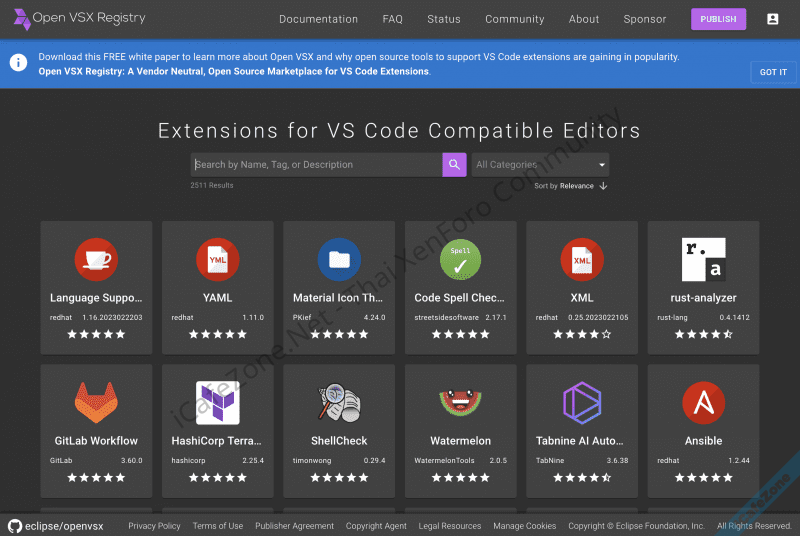Screen dimensions: 800x536
Task: Expand the All Categories dropdown
Action: (540, 165)
